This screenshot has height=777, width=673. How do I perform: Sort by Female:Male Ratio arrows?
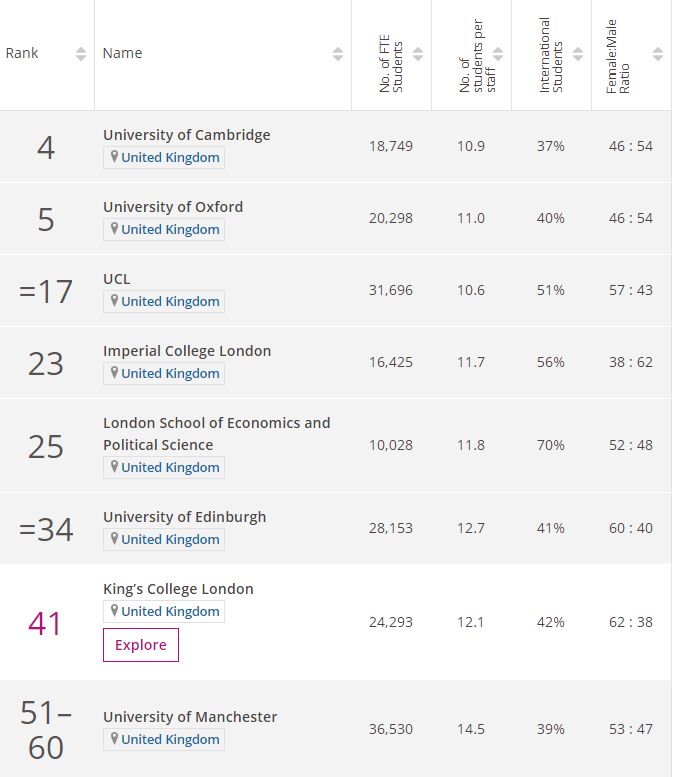pyautogui.click(x=658, y=54)
